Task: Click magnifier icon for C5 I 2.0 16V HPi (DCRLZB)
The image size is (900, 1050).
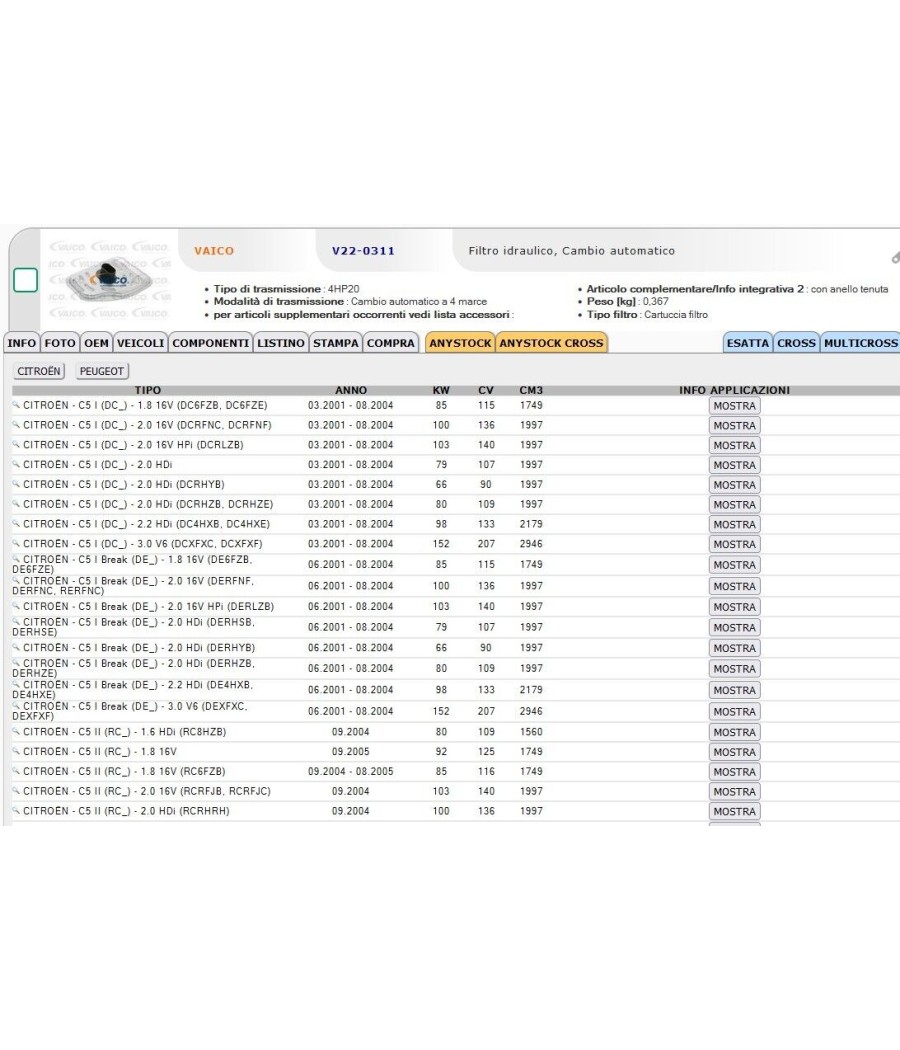Action: 16,444
